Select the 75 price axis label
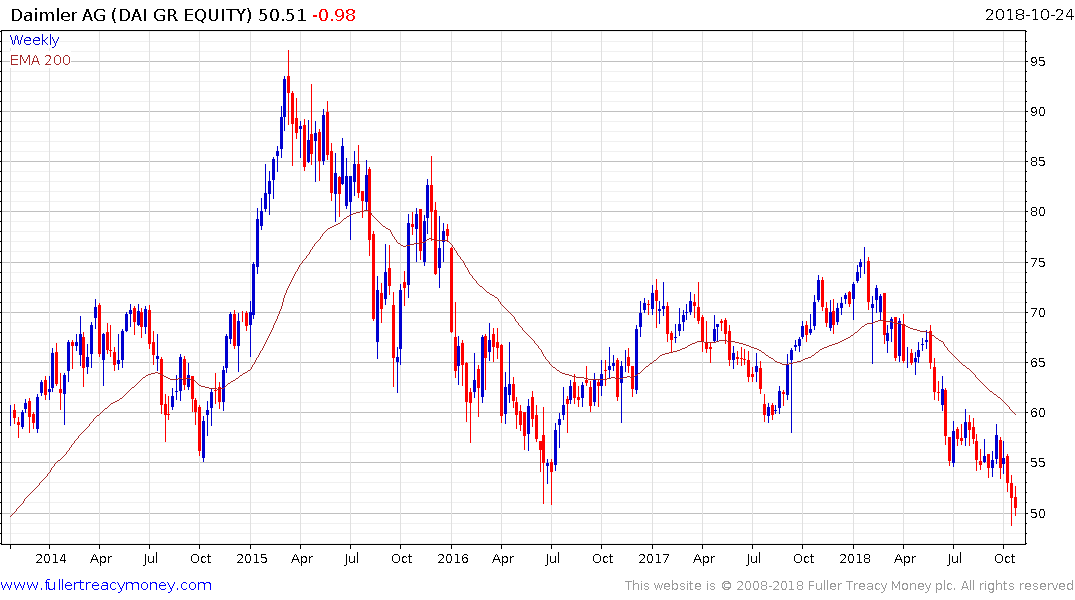The image size is (1075, 600). pos(1037,263)
